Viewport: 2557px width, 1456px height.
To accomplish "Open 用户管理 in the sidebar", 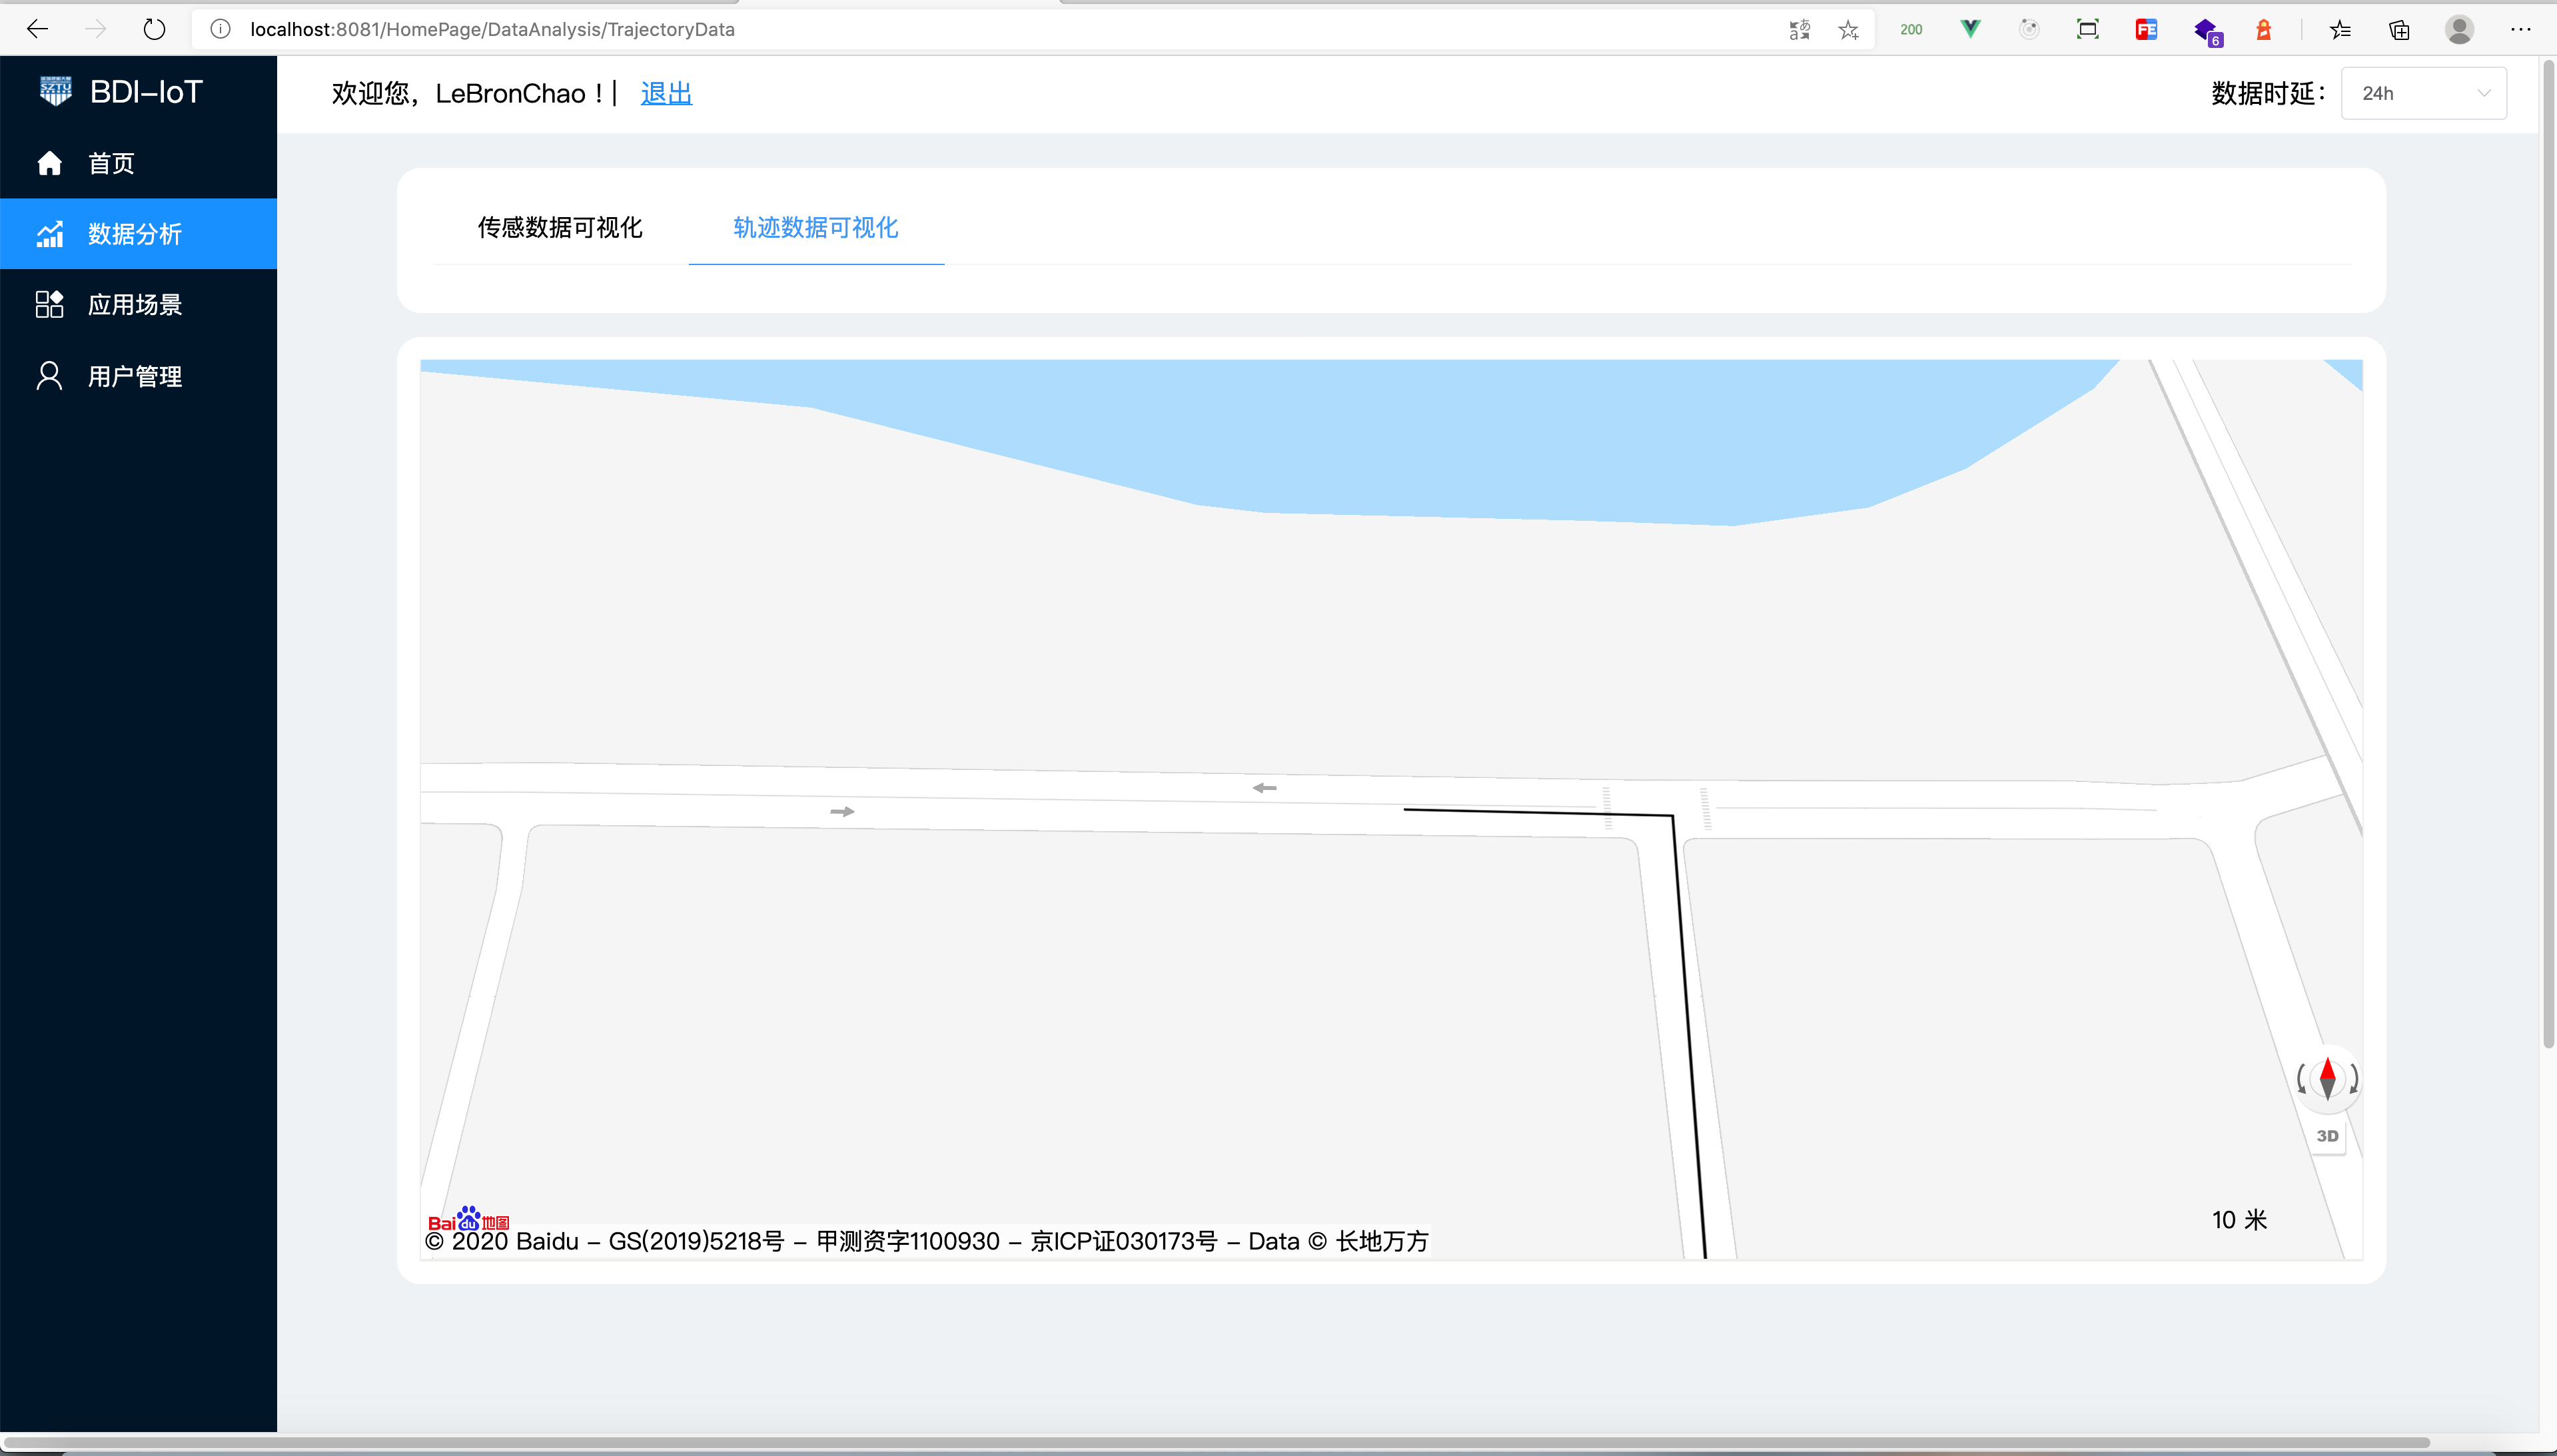I will pyautogui.click(x=135, y=376).
